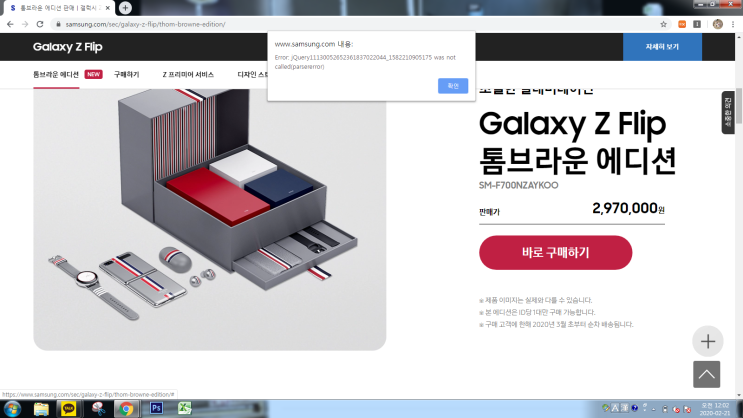Select the Samsung 톰브라운 에디션 browser tab
Image resolution: width=743 pixels, height=418 pixels.
pyautogui.click(x=58, y=8)
